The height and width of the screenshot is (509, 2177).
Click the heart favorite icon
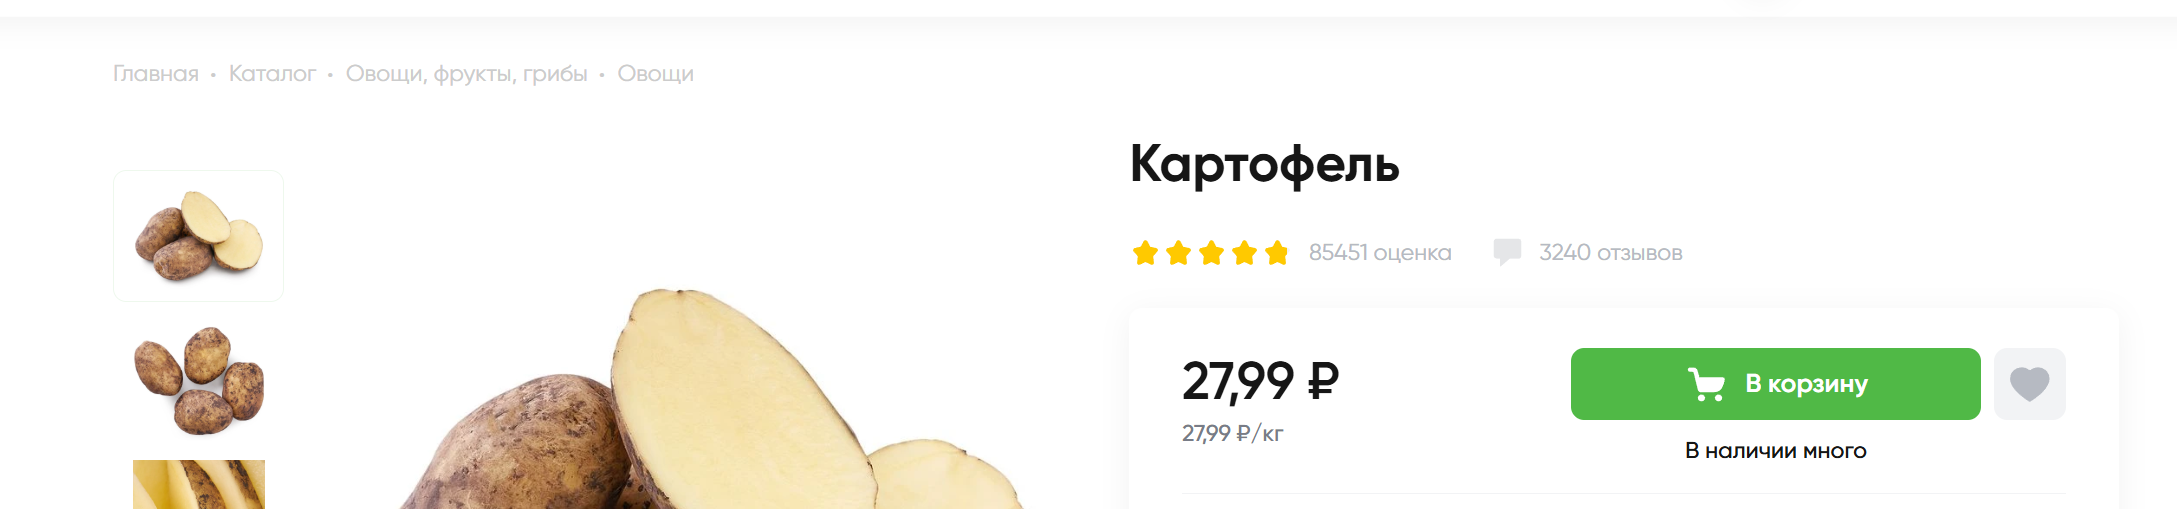[x=2029, y=384]
